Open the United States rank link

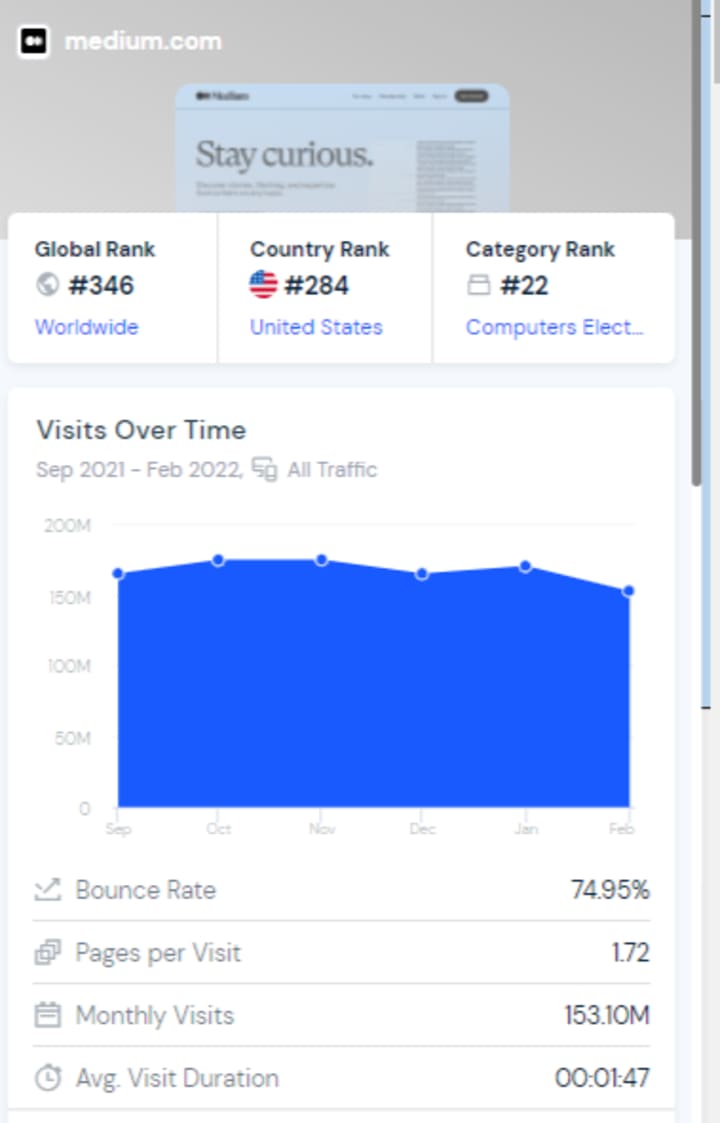coord(316,327)
